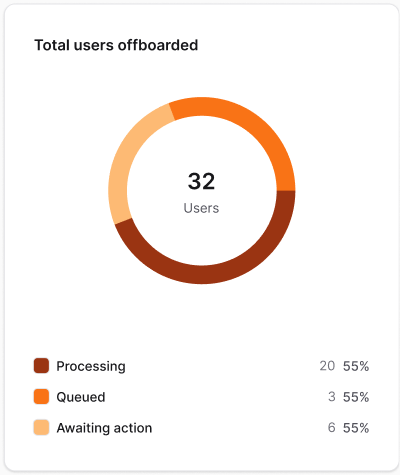Click the Users label under the total
This screenshot has height=475, width=400.
point(201,208)
